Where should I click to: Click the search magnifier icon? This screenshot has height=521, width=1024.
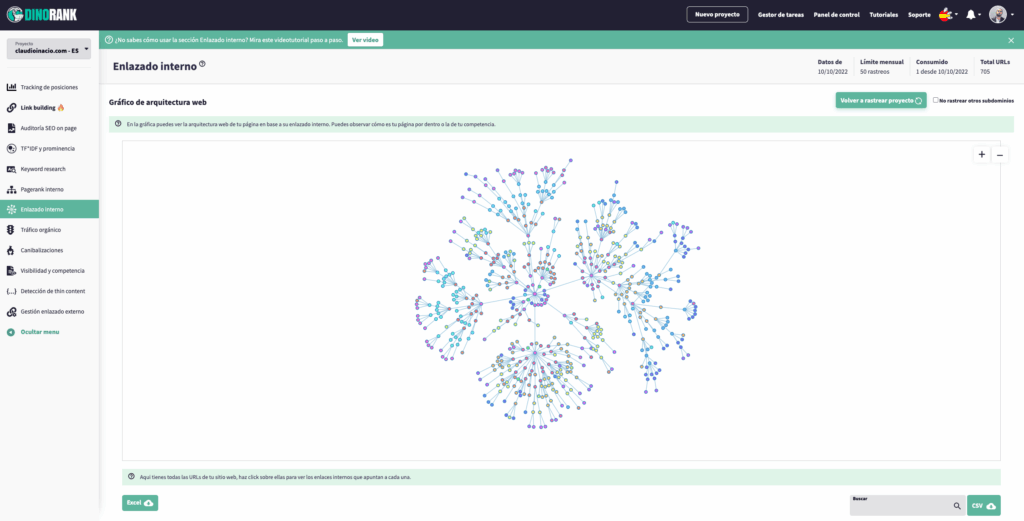(x=957, y=506)
